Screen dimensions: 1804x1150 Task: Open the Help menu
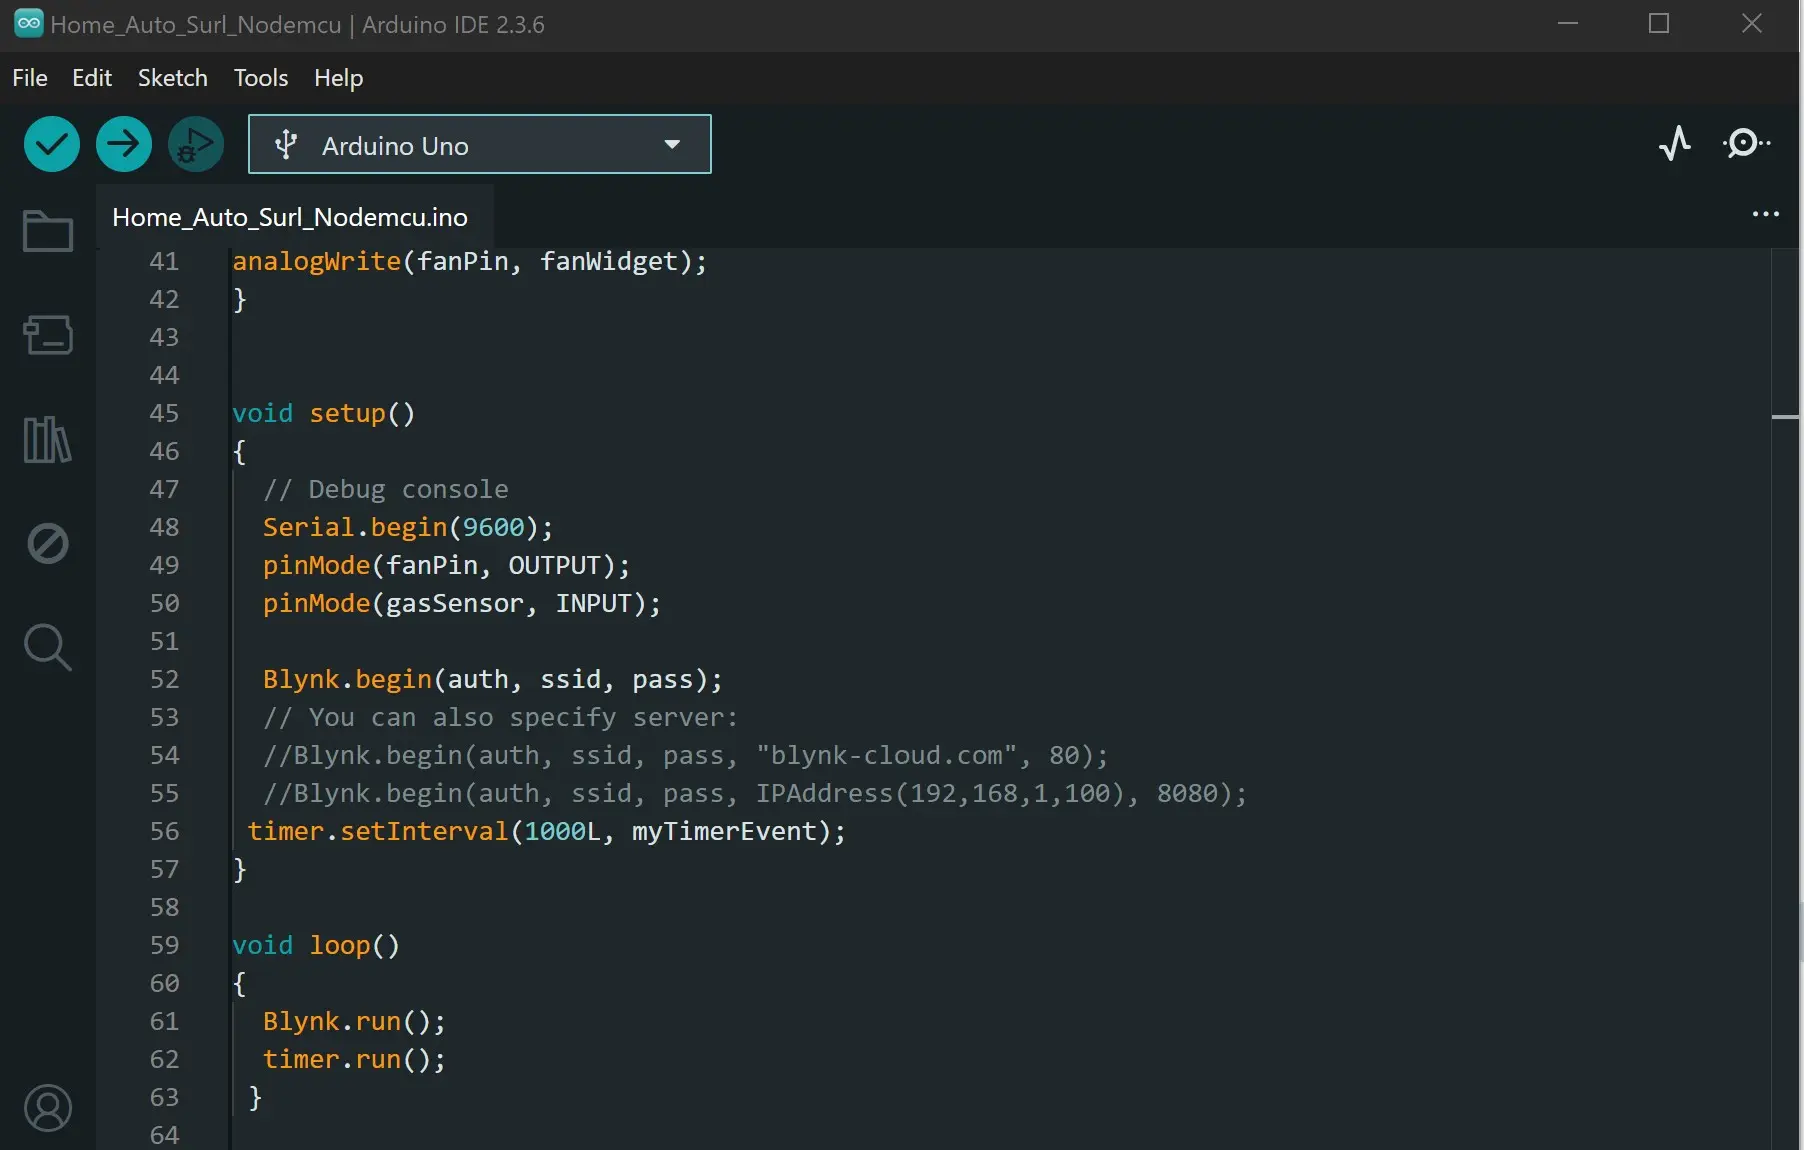coord(339,78)
